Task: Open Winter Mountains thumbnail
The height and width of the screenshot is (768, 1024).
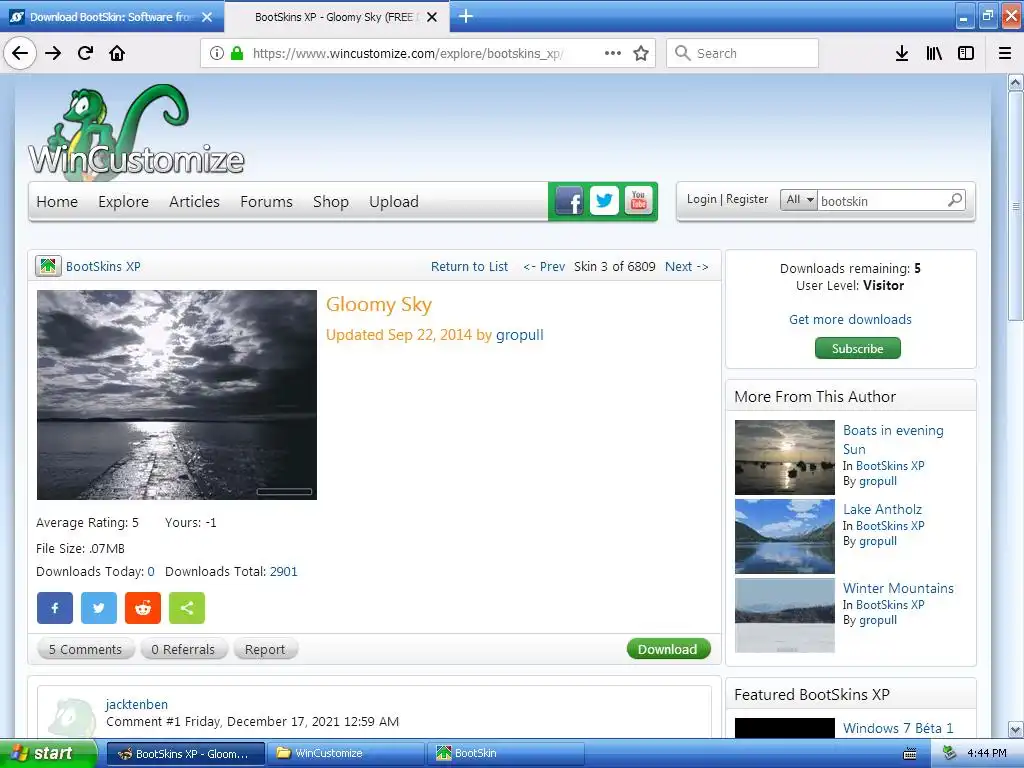Action: 785,615
